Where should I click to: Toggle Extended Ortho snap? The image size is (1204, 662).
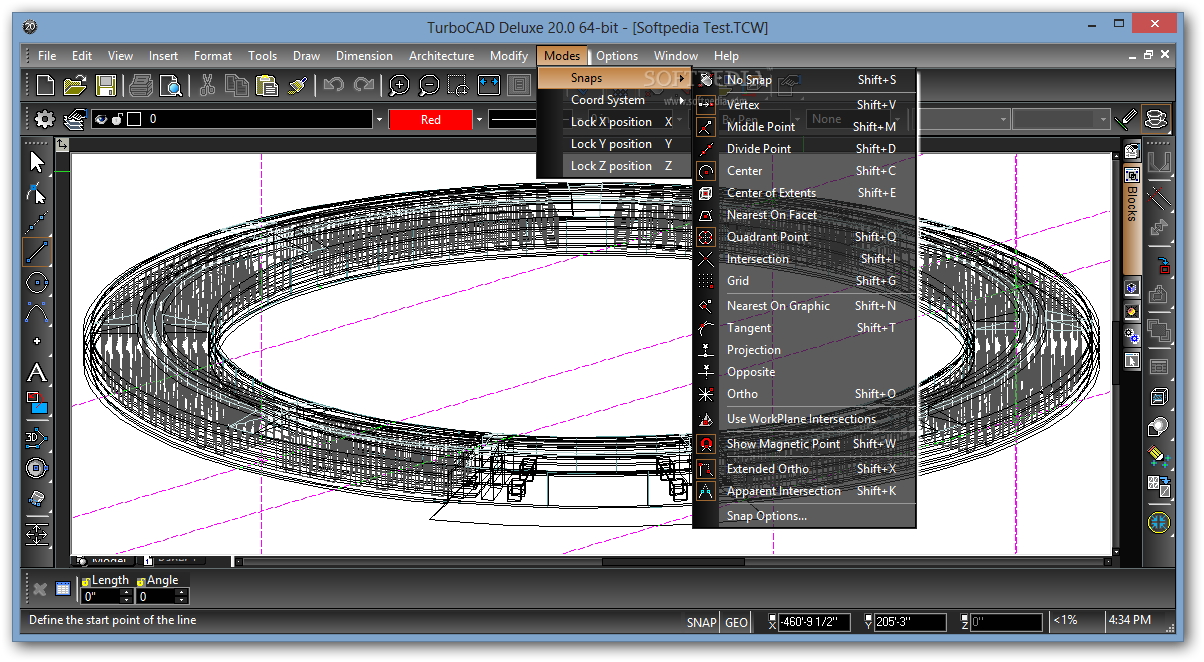point(804,469)
